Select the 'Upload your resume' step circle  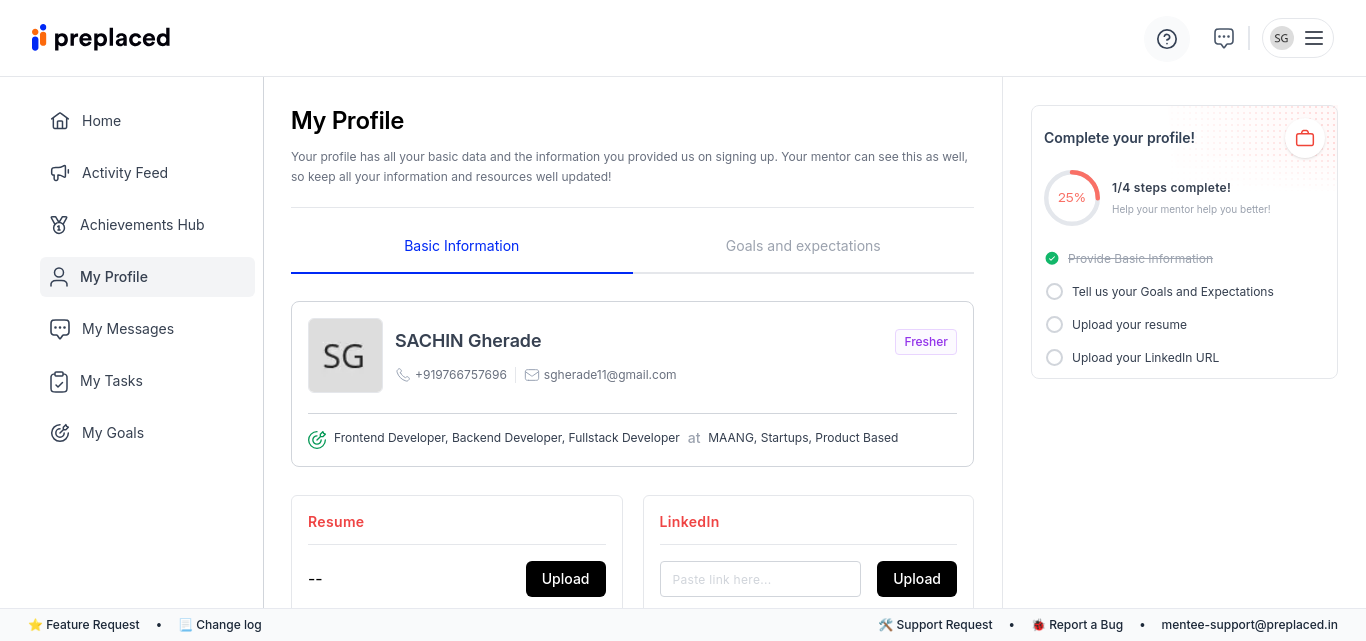click(1054, 325)
